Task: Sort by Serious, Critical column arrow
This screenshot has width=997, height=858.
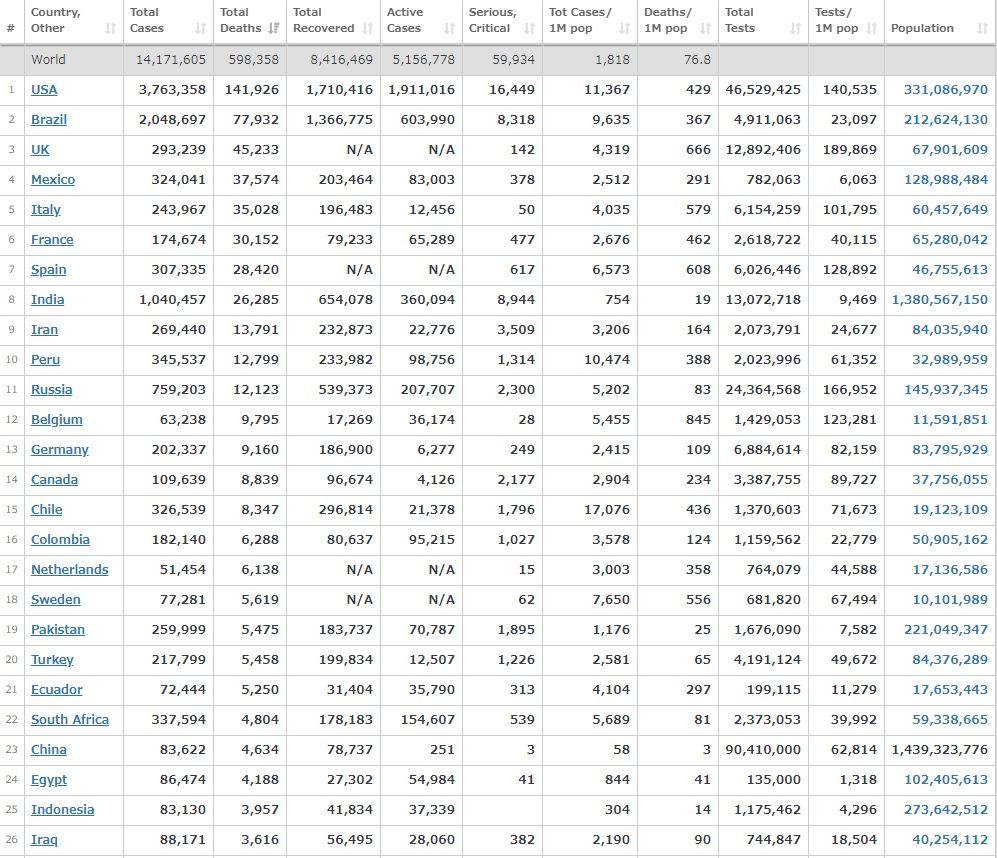Action: [530, 29]
